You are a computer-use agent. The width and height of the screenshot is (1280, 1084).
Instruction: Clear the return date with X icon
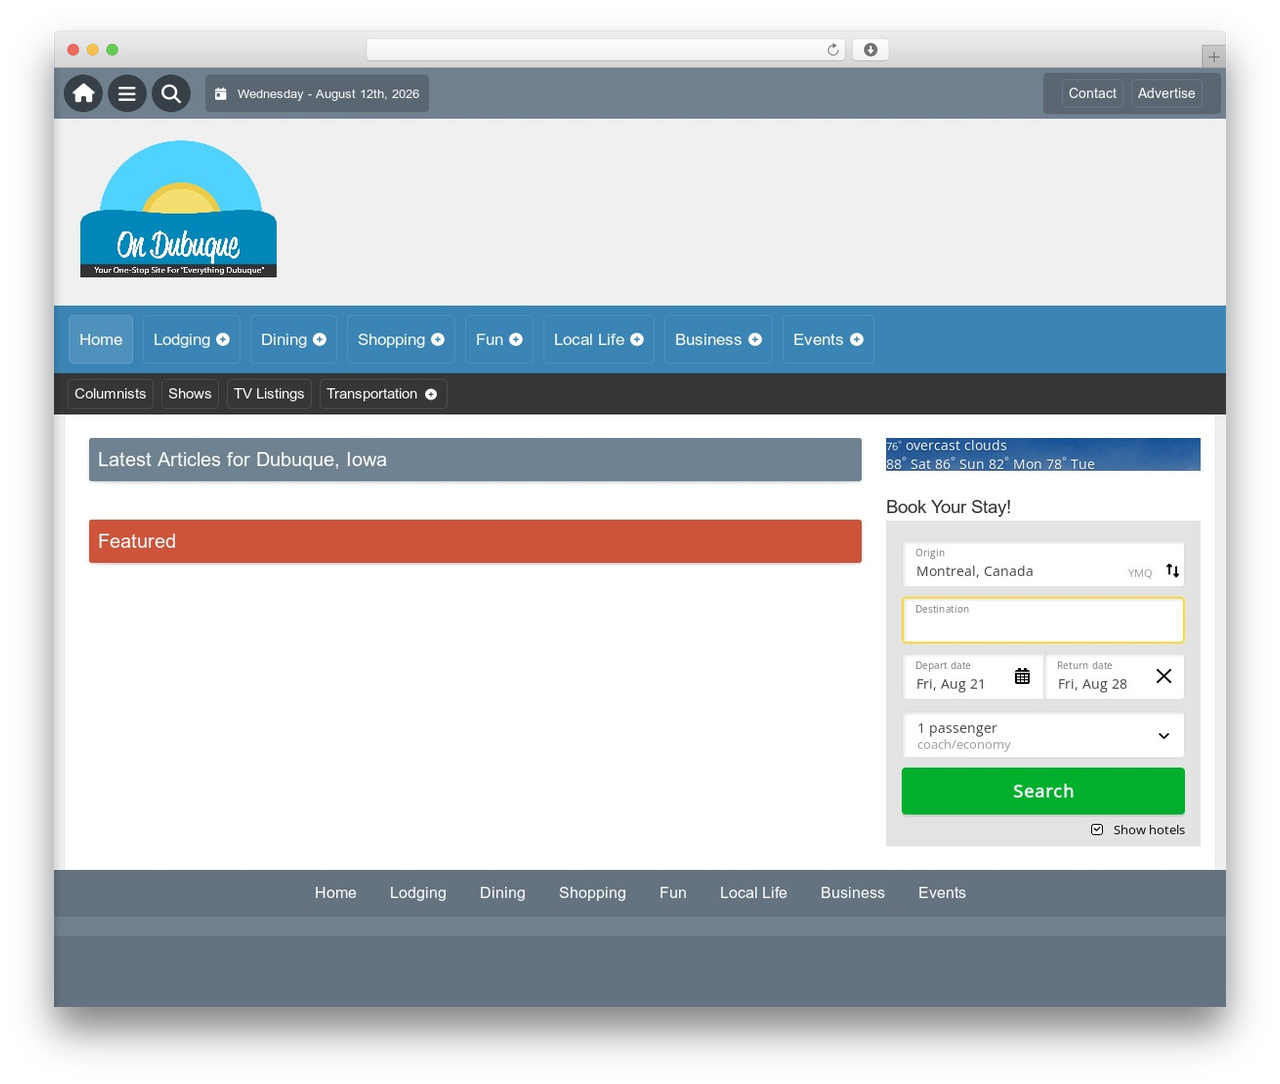[x=1163, y=676]
